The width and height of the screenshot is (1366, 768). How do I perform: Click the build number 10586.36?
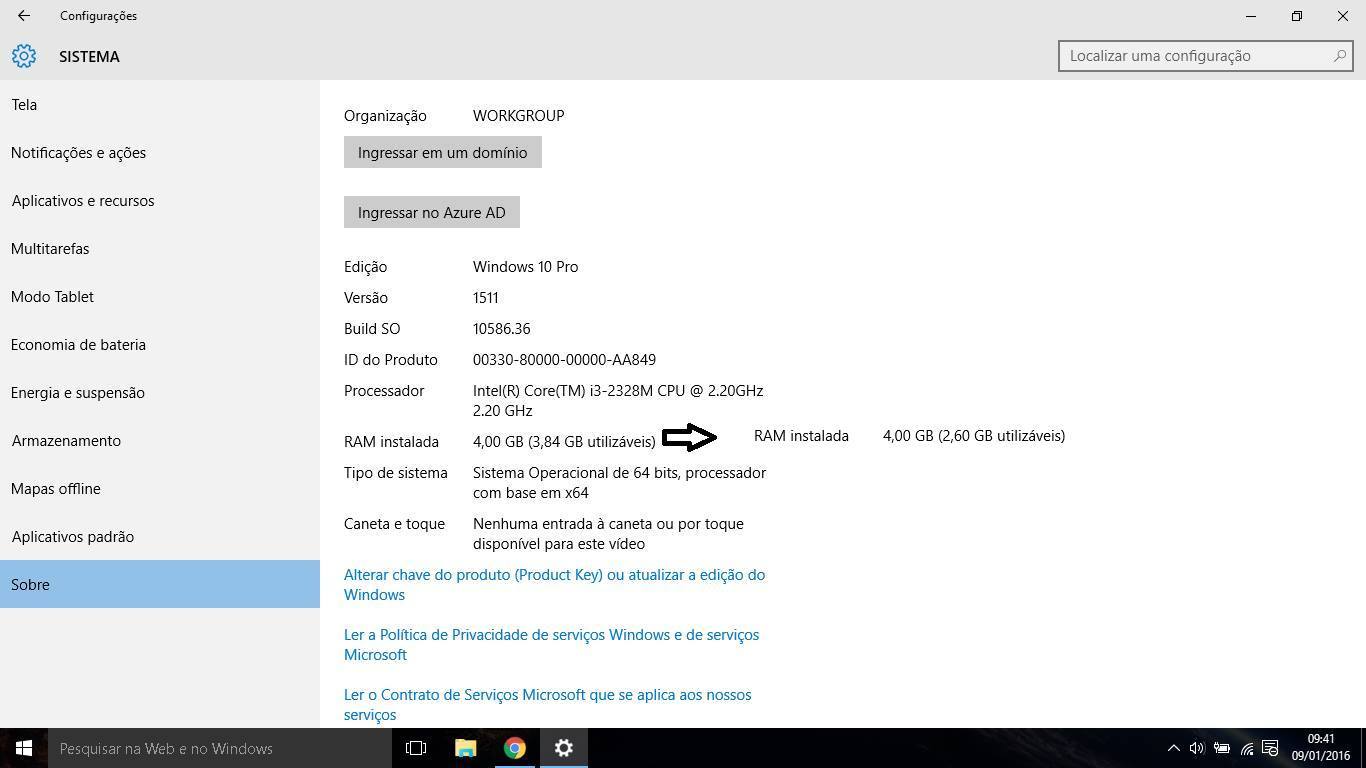pyautogui.click(x=502, y=329)
